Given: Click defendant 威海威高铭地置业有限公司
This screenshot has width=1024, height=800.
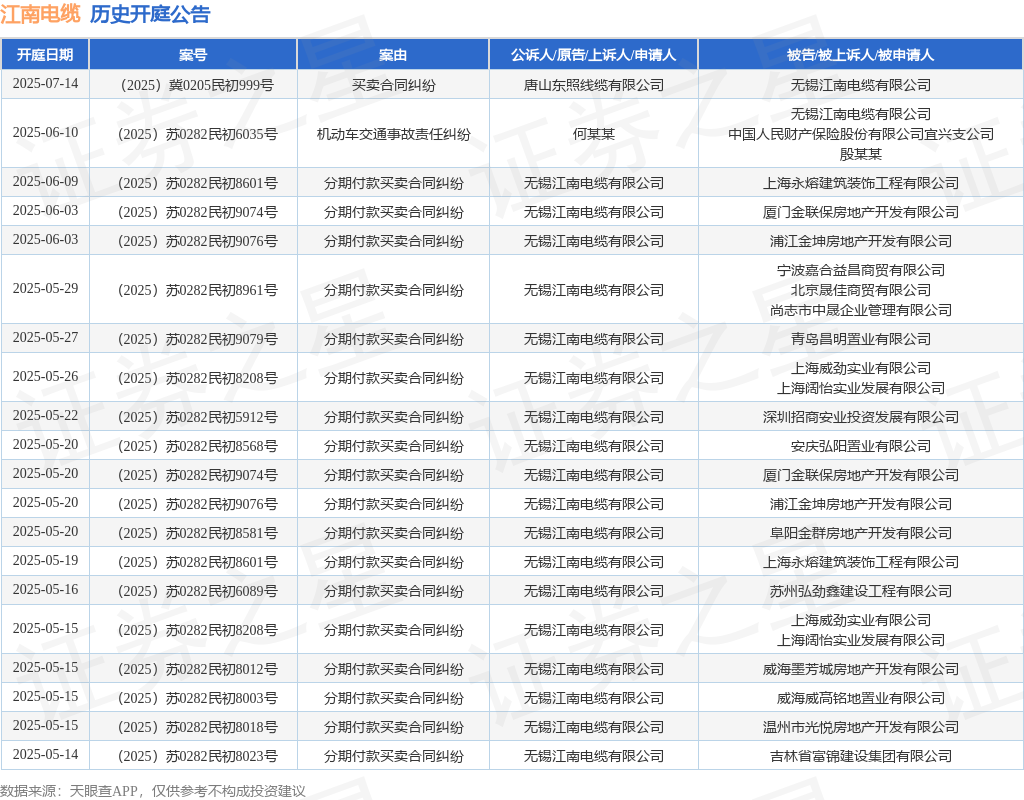Looking at the screenshot, I should click(861, 698).
